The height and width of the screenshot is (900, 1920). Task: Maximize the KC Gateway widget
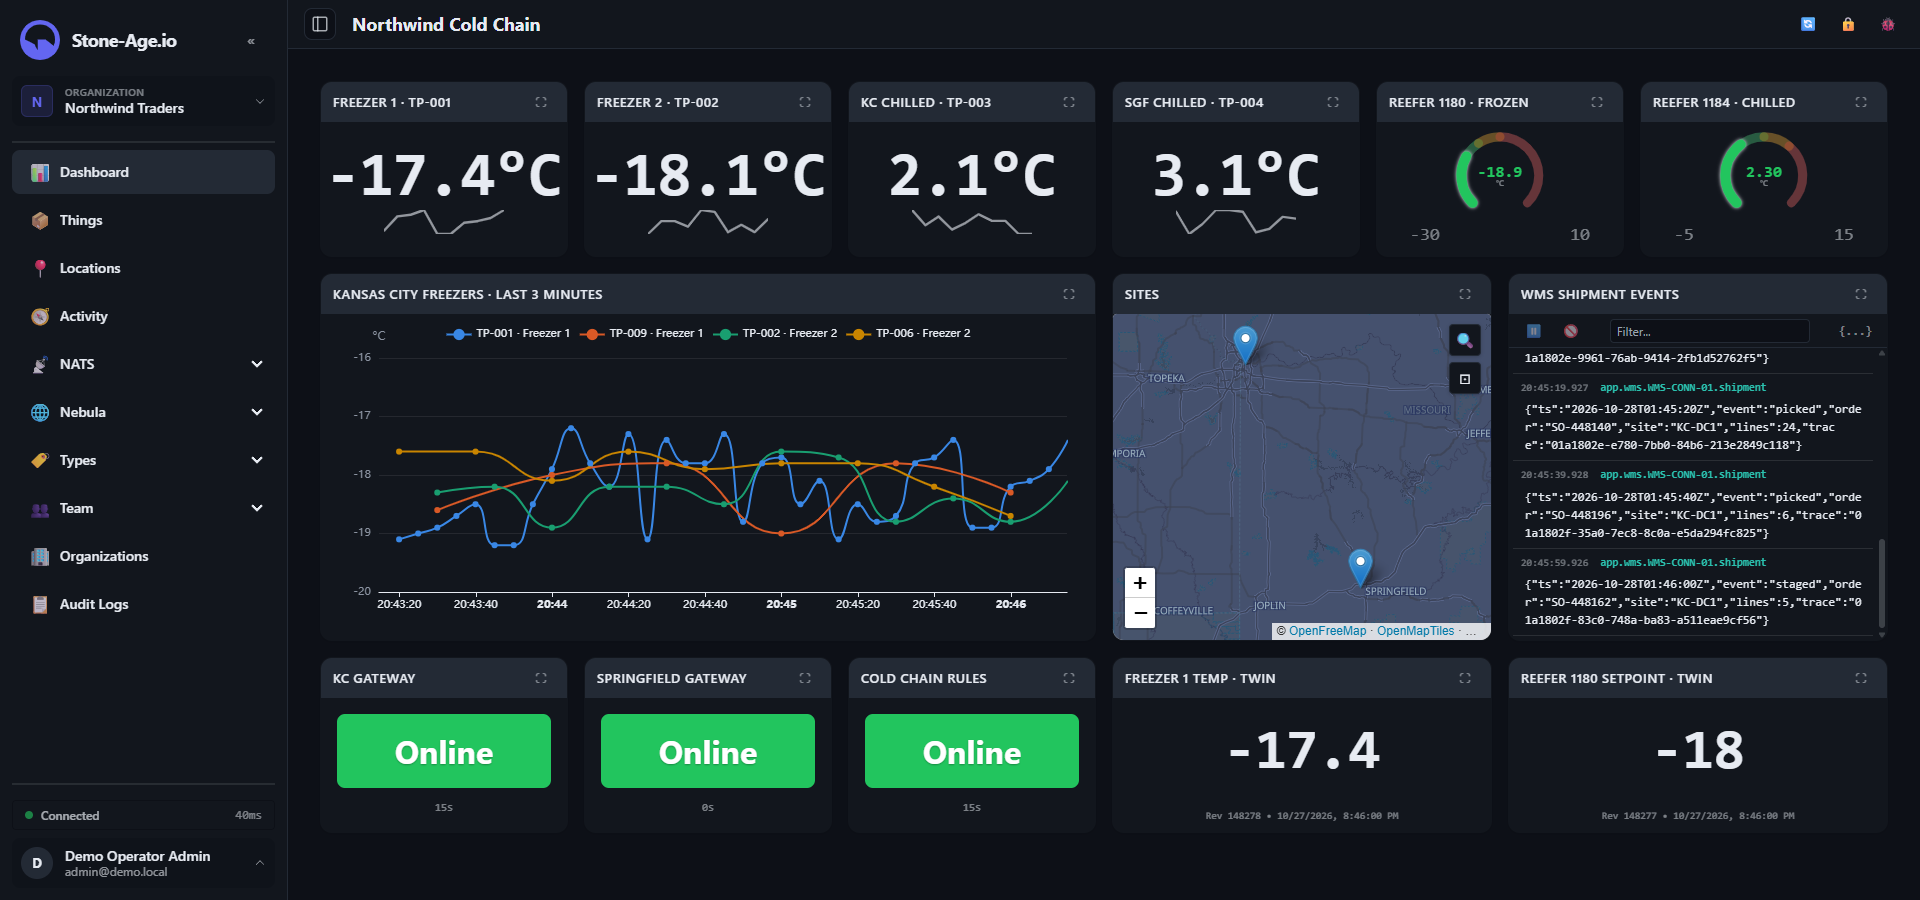point(541,678)
